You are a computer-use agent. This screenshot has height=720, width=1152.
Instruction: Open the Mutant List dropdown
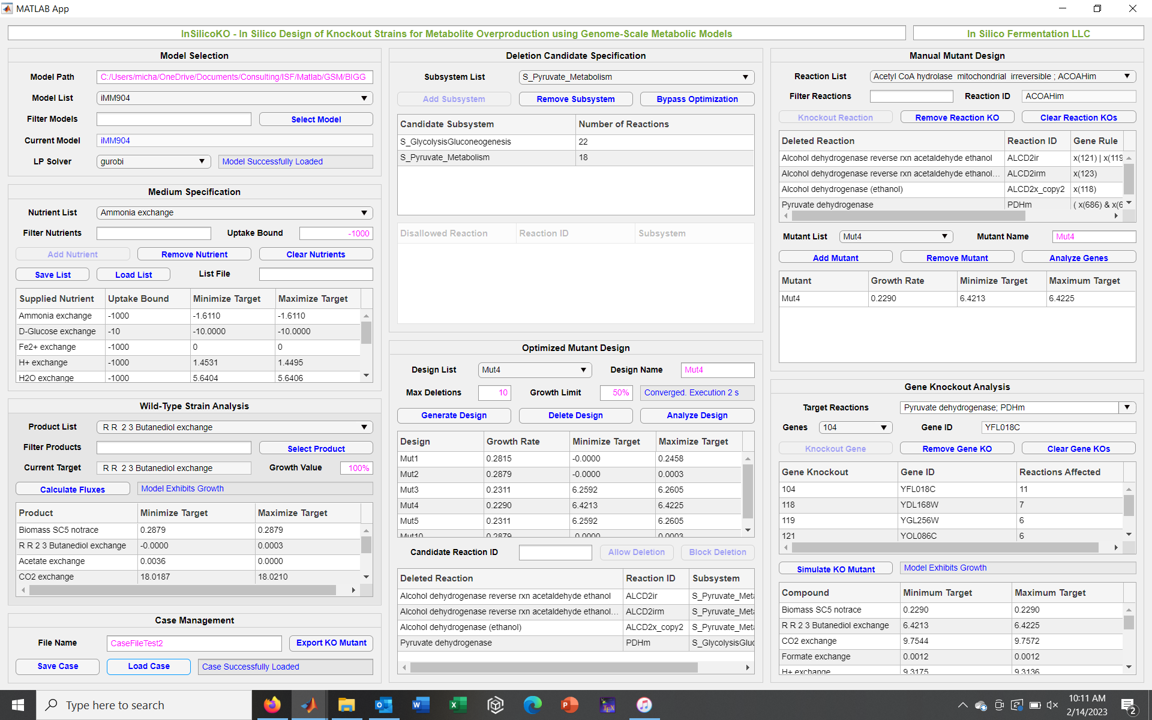[x=896, y=237]
